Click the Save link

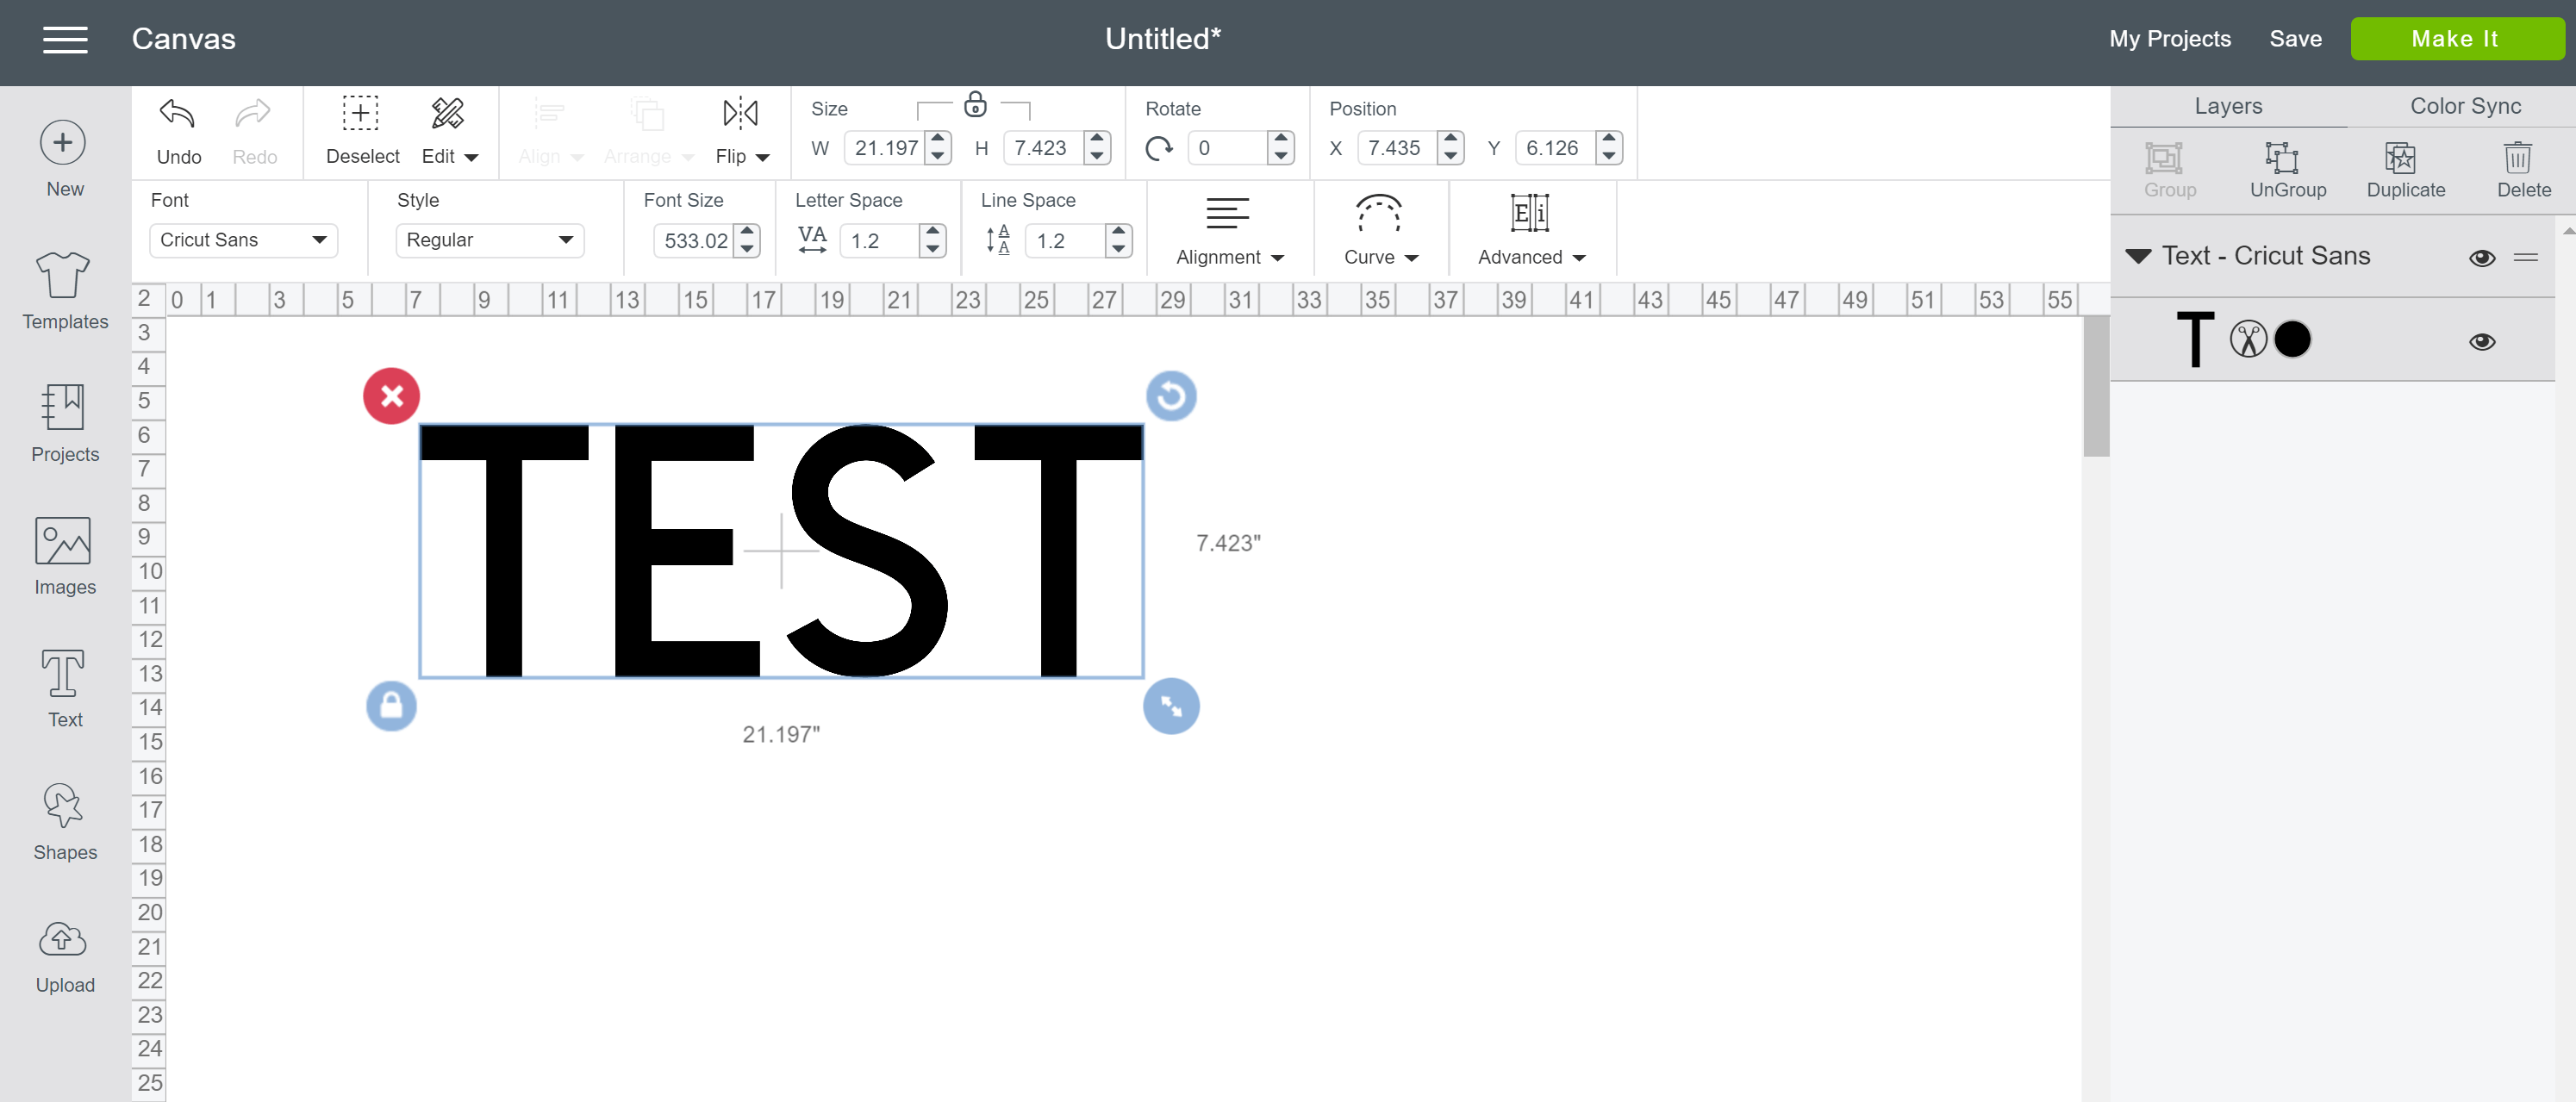coord(2294,39)
